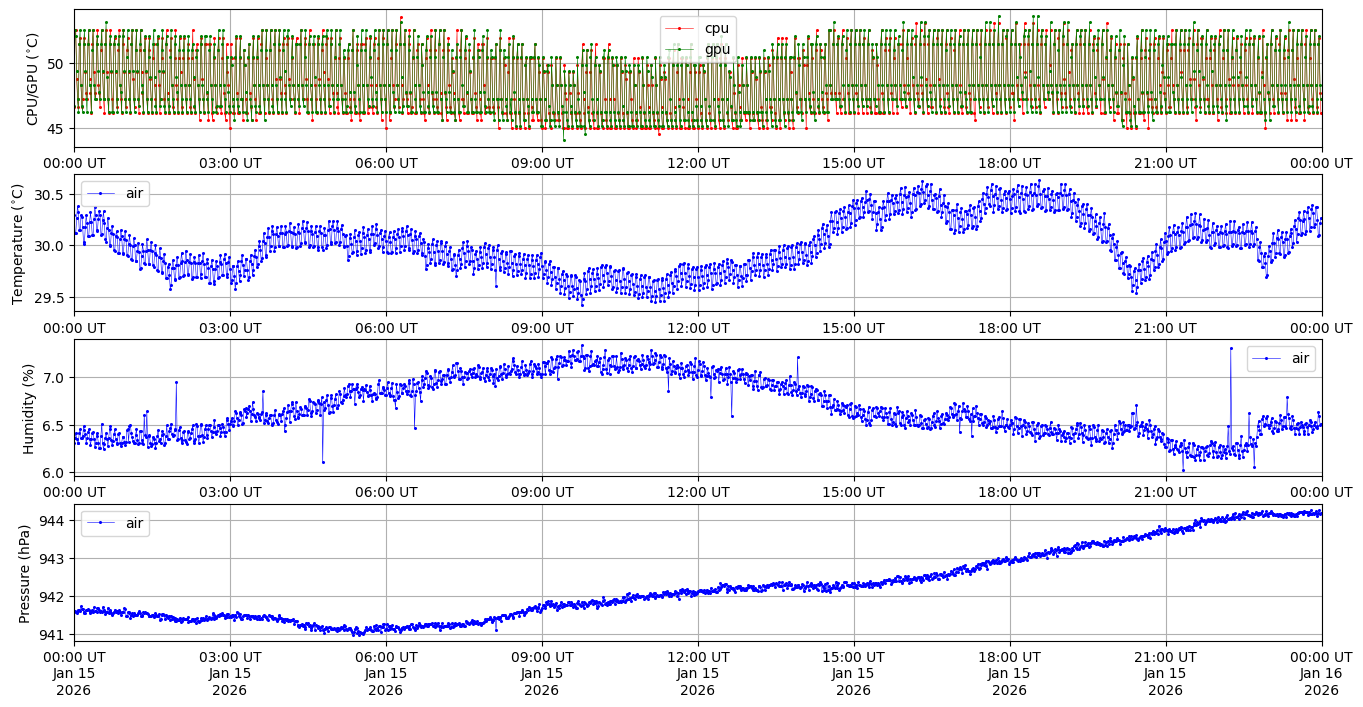
Task: Select the 'Humidity (%)' y-axis label
Action: pyautogui.click(x=28, y=408)
